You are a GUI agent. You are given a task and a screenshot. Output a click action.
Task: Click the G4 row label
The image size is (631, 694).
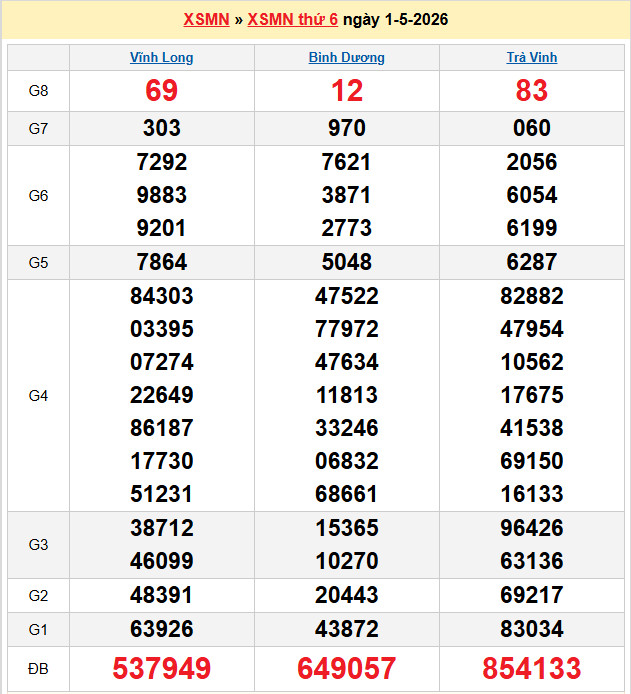(38, 396)
